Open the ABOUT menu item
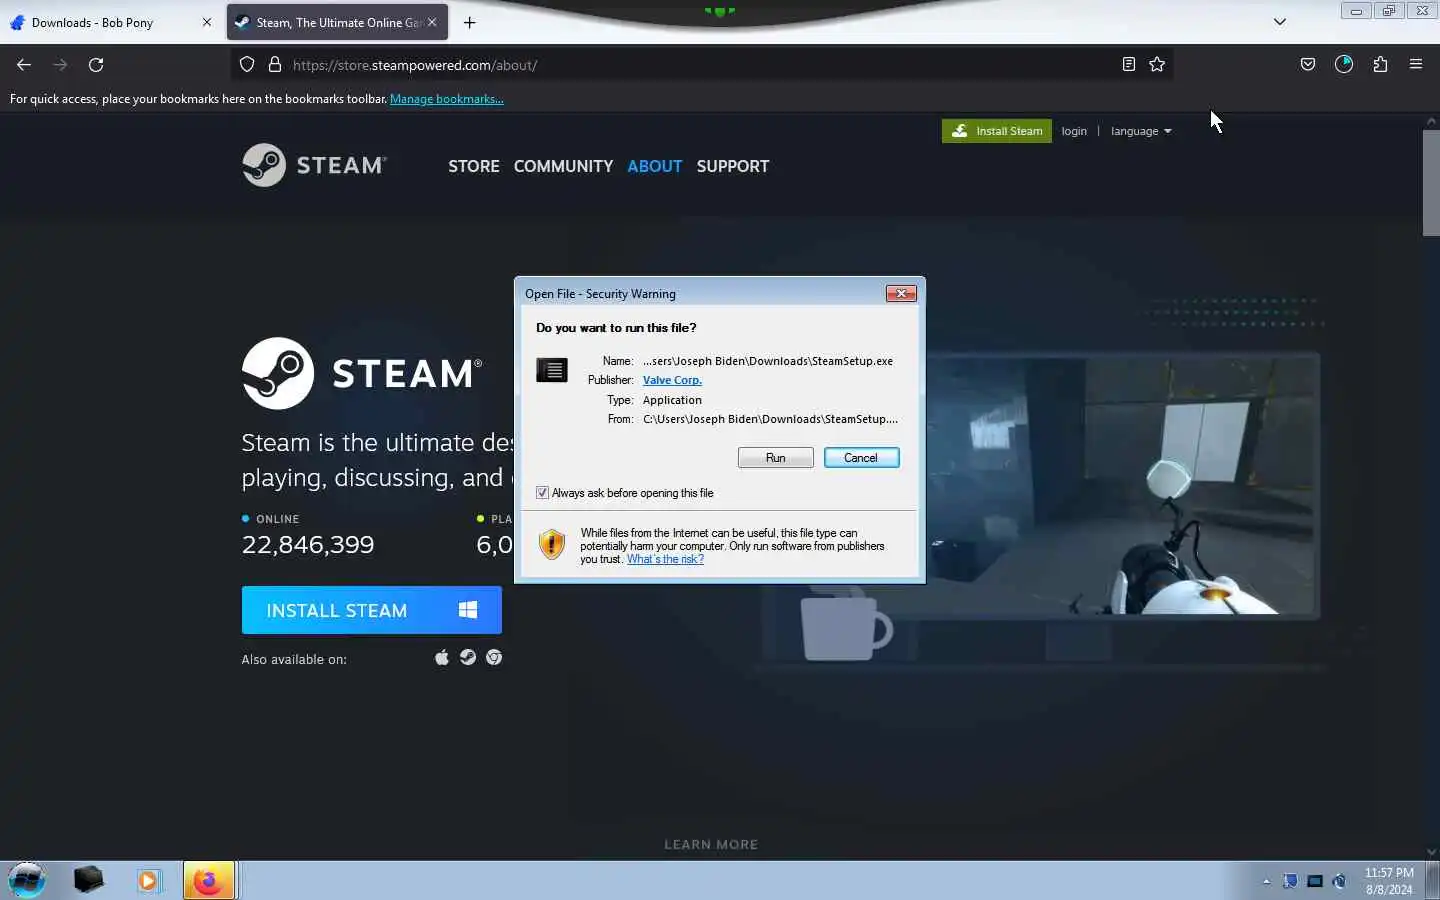 (x=655, y=166)
